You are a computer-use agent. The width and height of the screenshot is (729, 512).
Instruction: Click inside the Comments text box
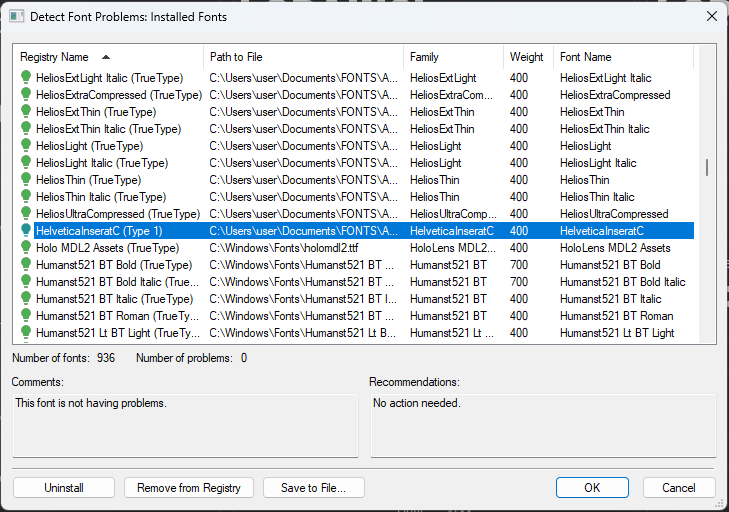(x=186, y=426)
